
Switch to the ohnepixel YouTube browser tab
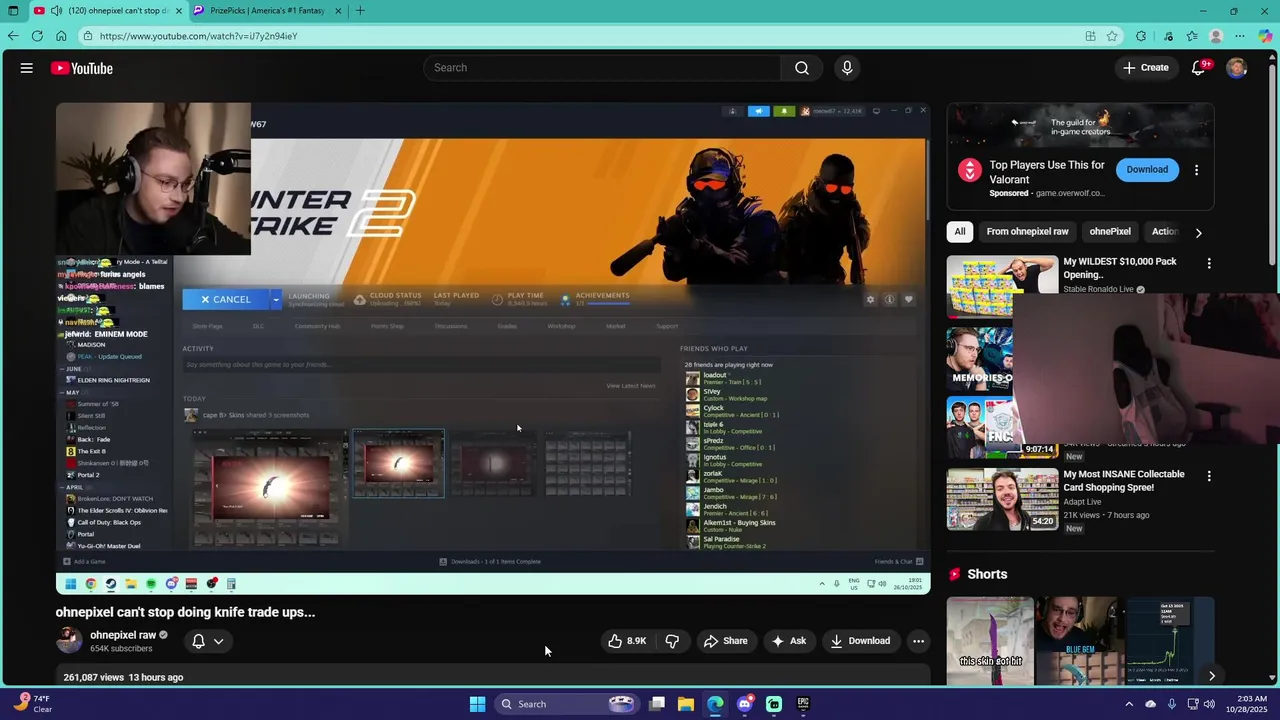[107, 11]
